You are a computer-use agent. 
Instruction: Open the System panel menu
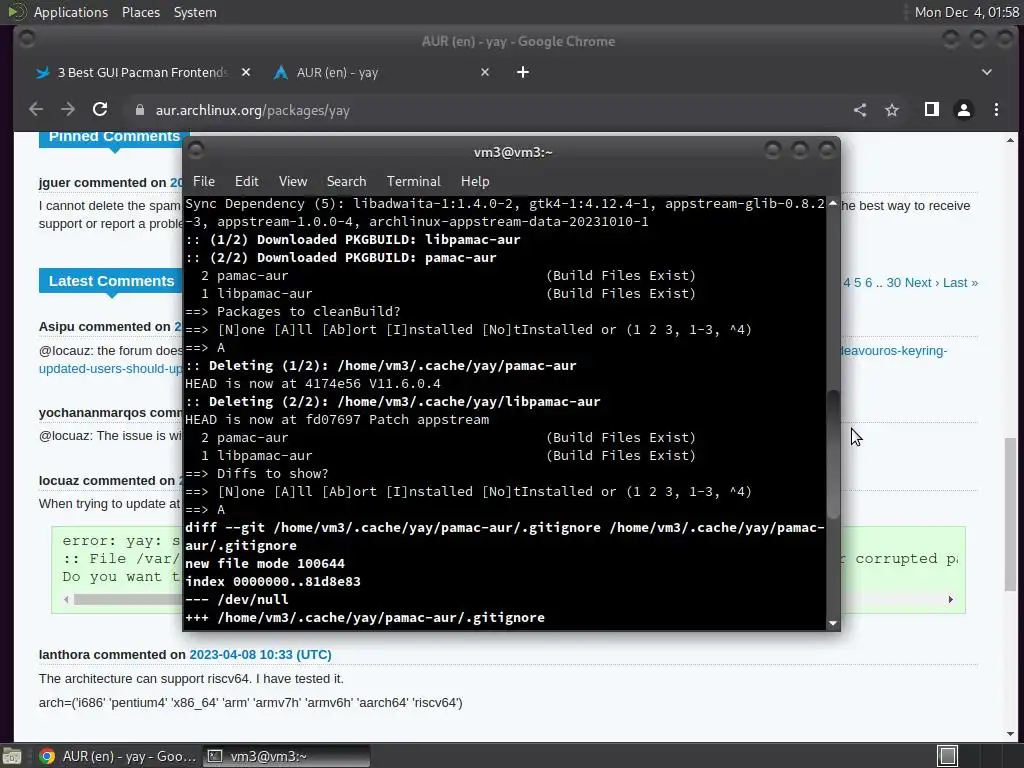pos(195,12)
